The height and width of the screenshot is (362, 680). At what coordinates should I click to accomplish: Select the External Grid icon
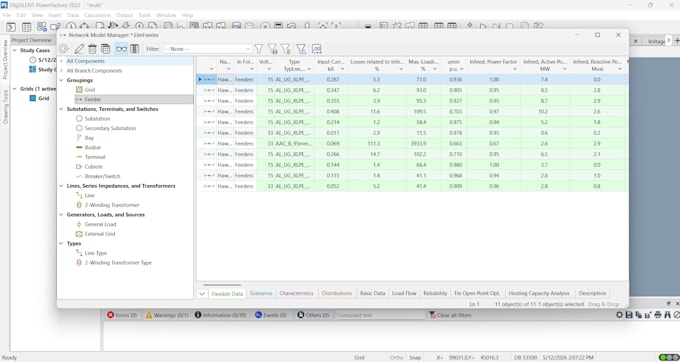pos(79,234)
